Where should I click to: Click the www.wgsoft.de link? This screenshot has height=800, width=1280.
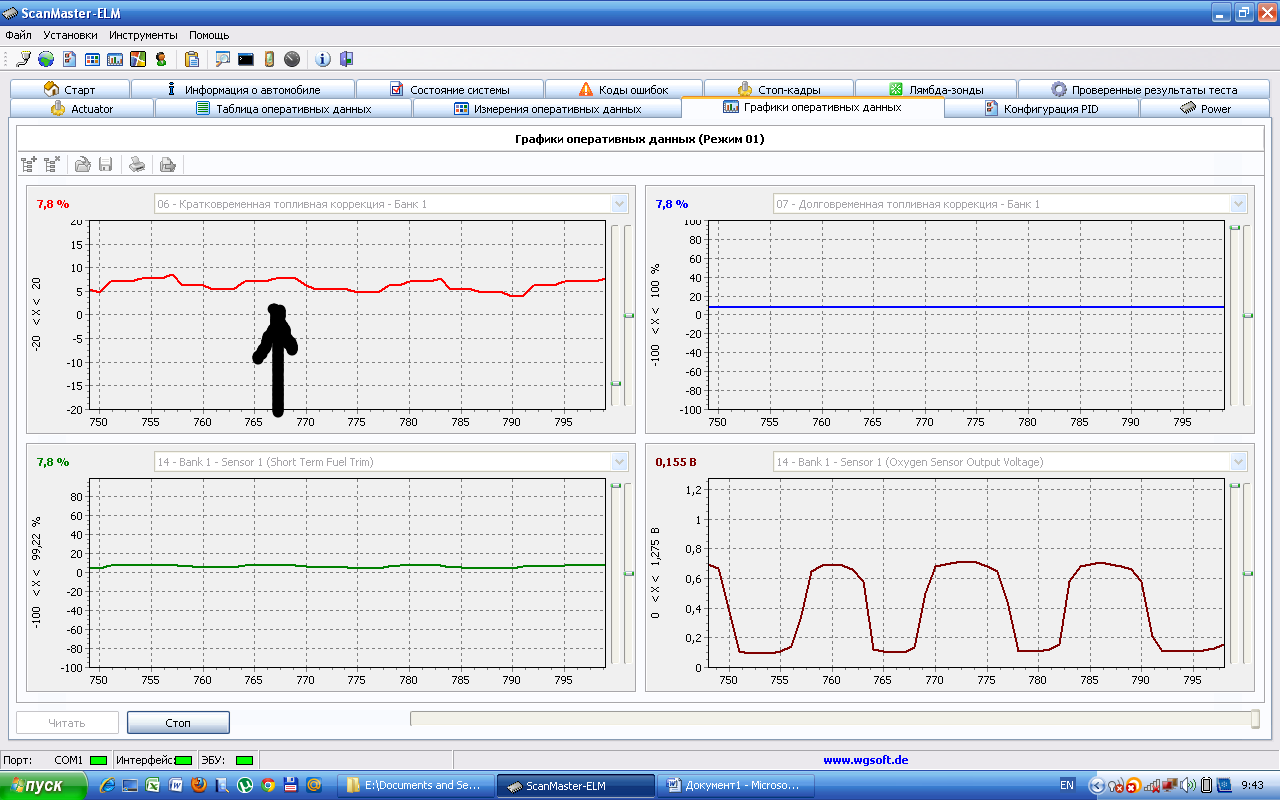pyautogui.click(x=865, y=760)
